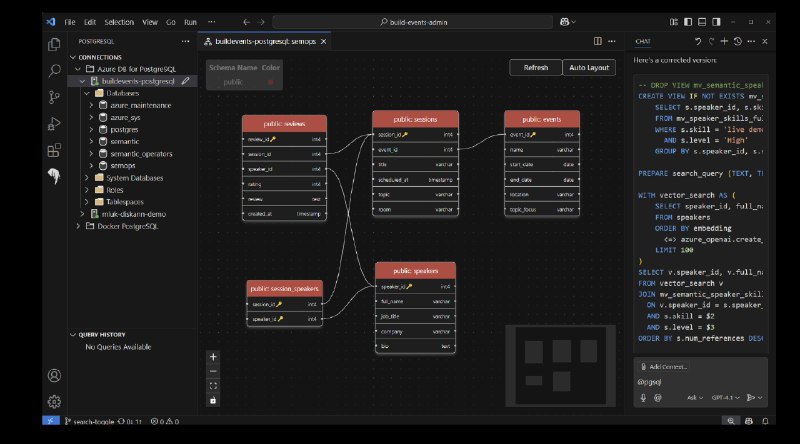Screen dimensions: 800x444
Task: Fit the diagram to view
Action: [x=213, y=386]
